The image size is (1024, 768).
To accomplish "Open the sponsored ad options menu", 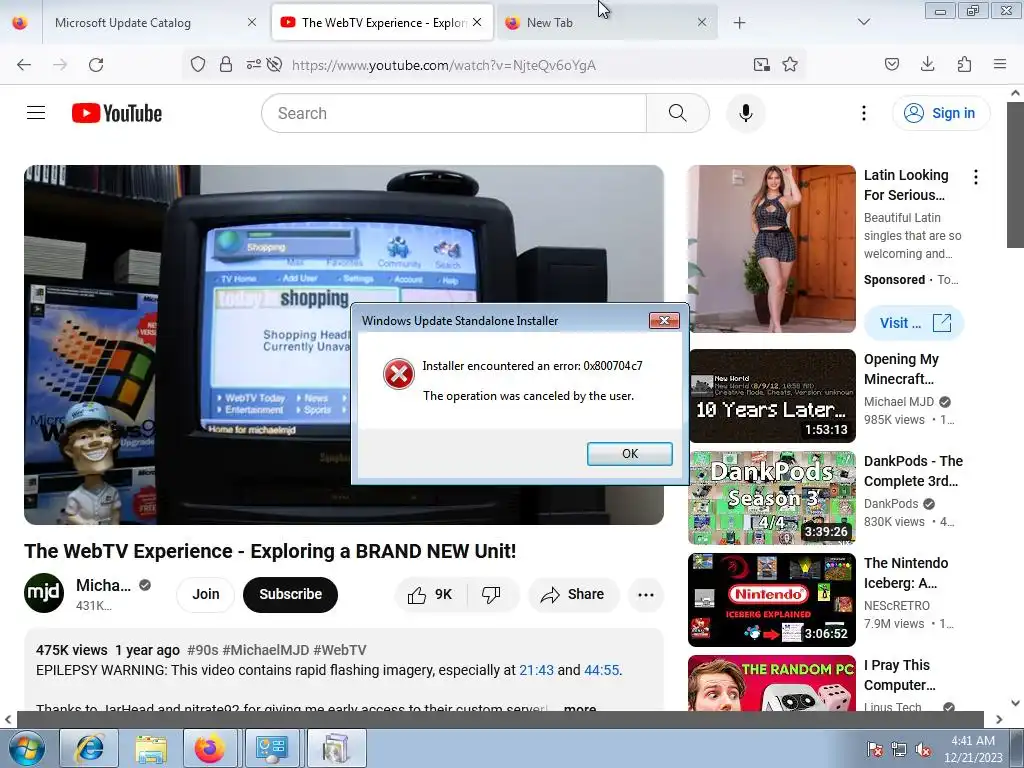I will click(x=976, y=177).
